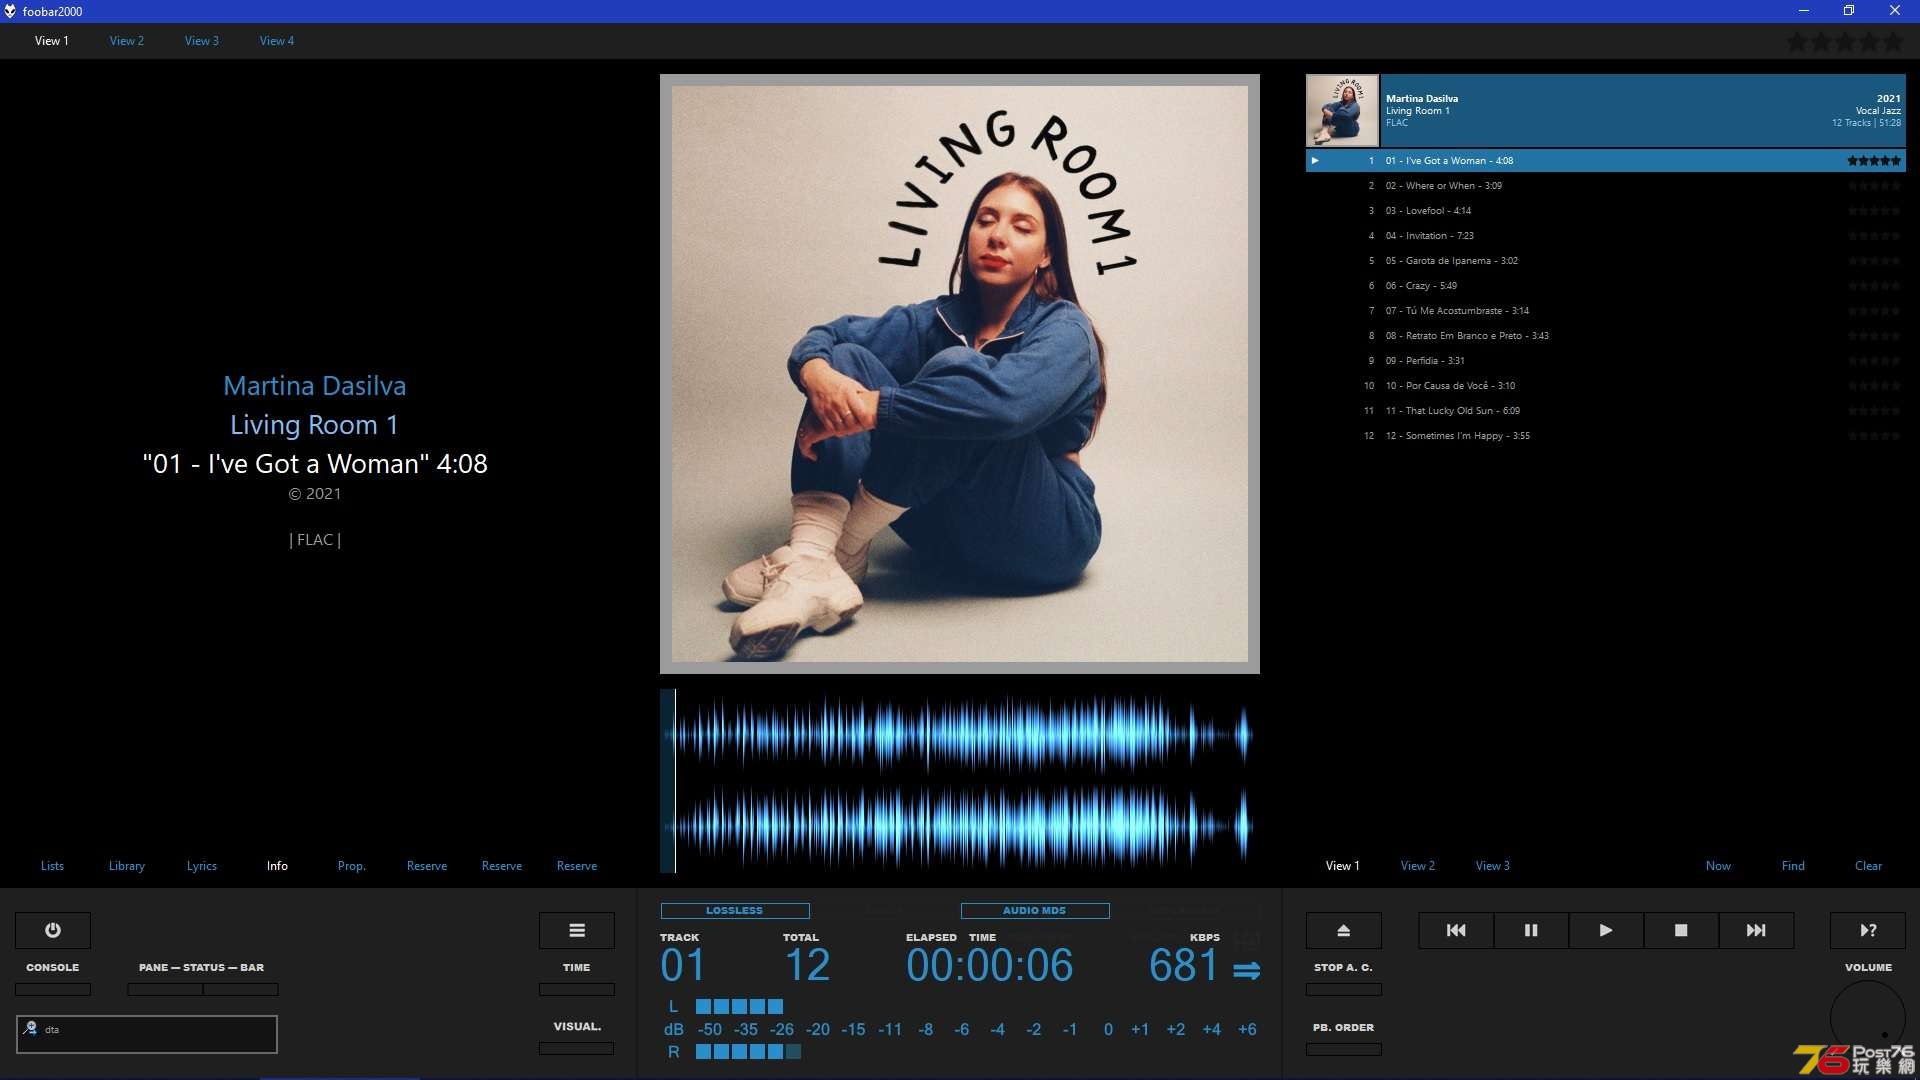Click the elapsed time readout 00:00:06

(x=990, y=966)
